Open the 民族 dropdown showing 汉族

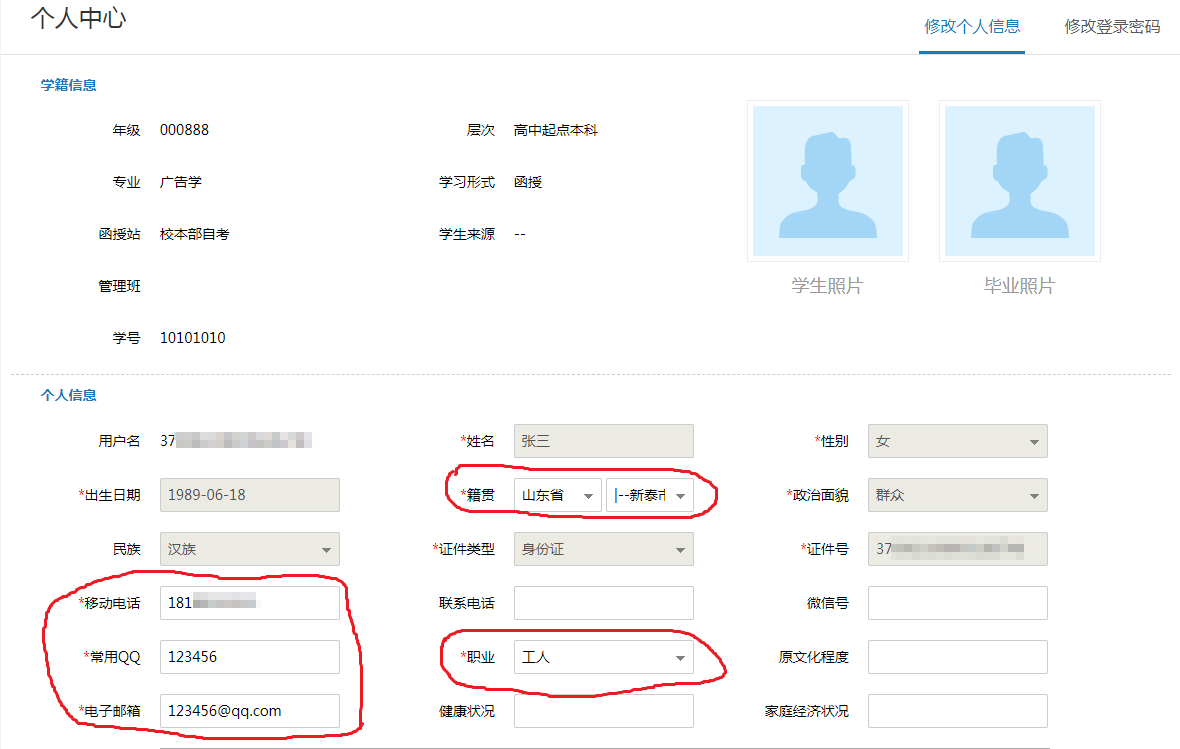[249, 549]
